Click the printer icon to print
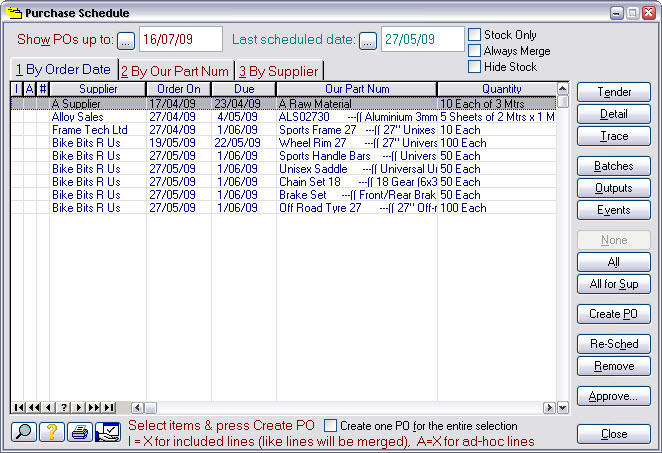Image resolution: width=662 pixels, height=453 pixels. point(79,433)
